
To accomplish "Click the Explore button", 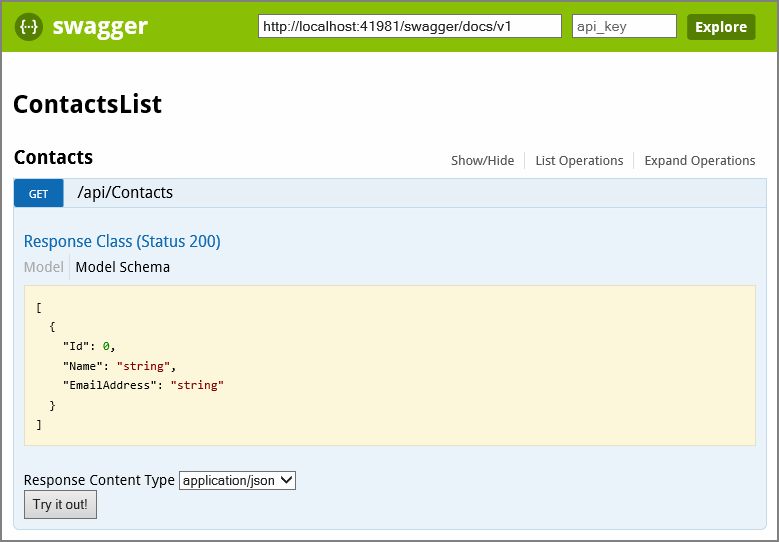I will coord(721,27).
